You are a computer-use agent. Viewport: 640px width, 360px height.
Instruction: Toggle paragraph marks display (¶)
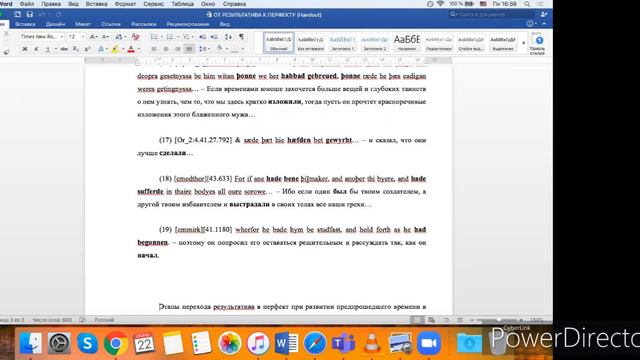[x=241, y=37]
